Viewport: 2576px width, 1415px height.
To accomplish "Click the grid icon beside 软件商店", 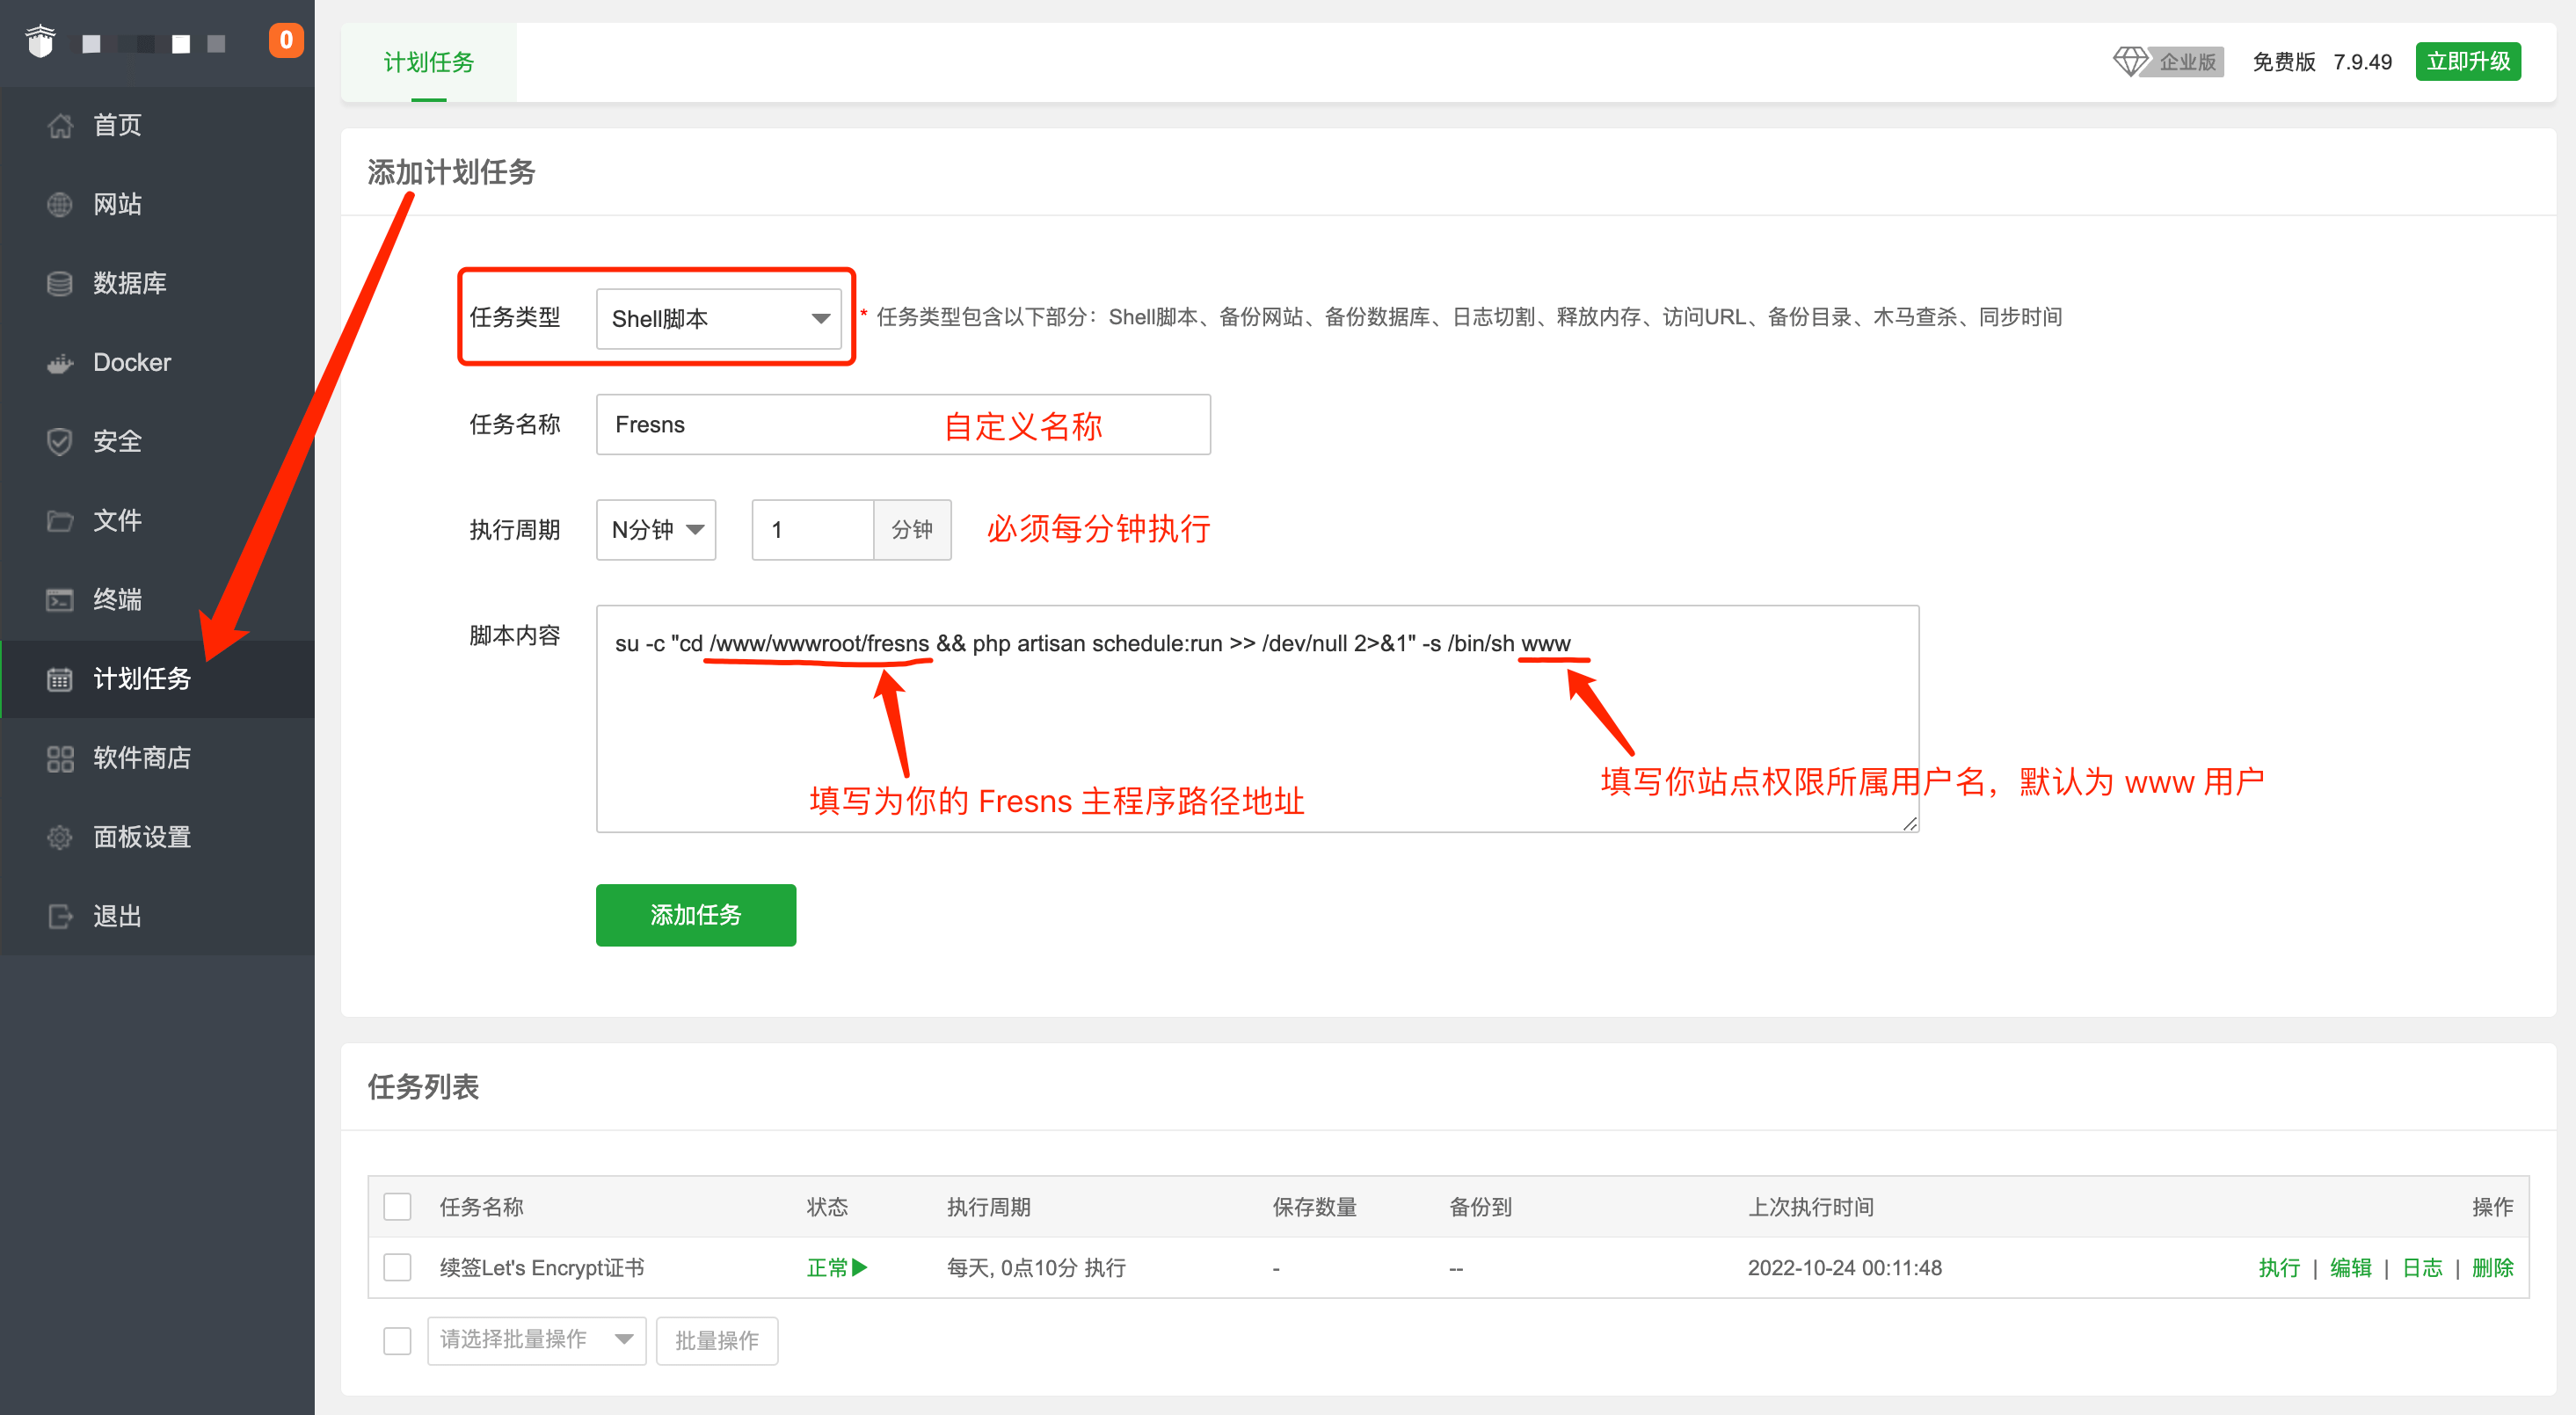I will coord(60,758).
